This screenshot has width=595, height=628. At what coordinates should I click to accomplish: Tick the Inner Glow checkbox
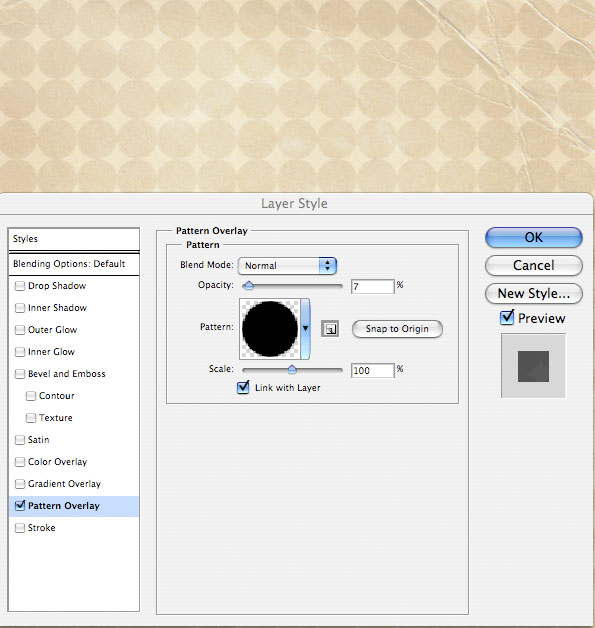(20, 352)
